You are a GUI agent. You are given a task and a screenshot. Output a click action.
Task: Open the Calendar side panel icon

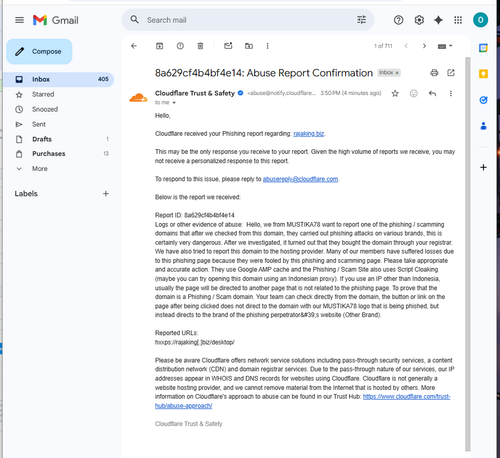click(x=483, y=48)
